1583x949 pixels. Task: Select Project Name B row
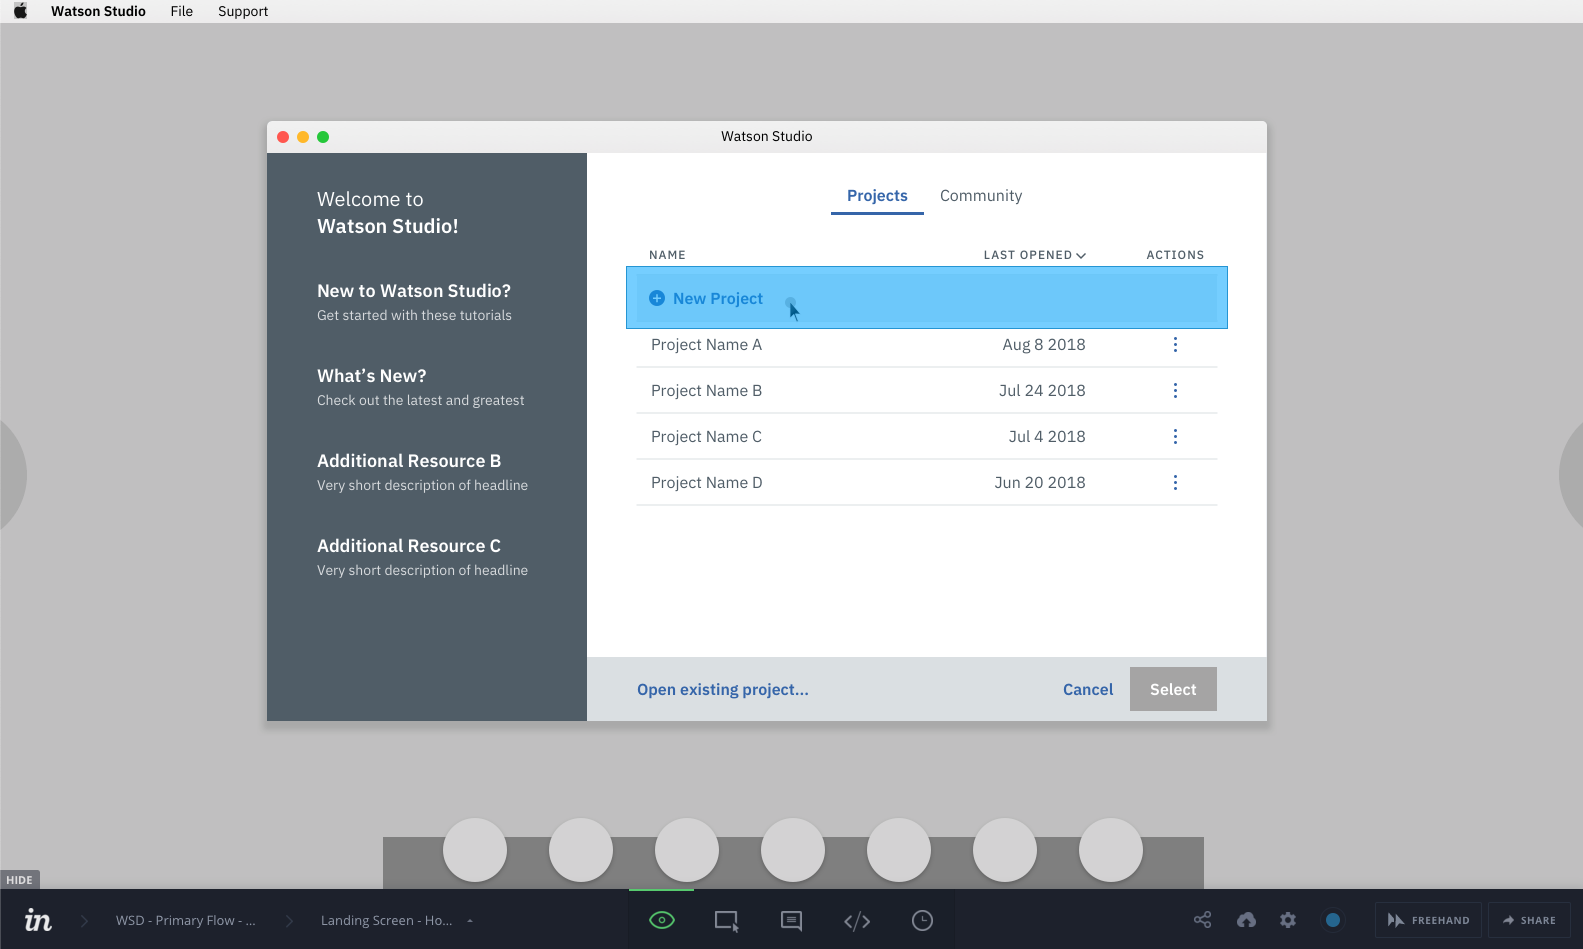click(927, 391)
